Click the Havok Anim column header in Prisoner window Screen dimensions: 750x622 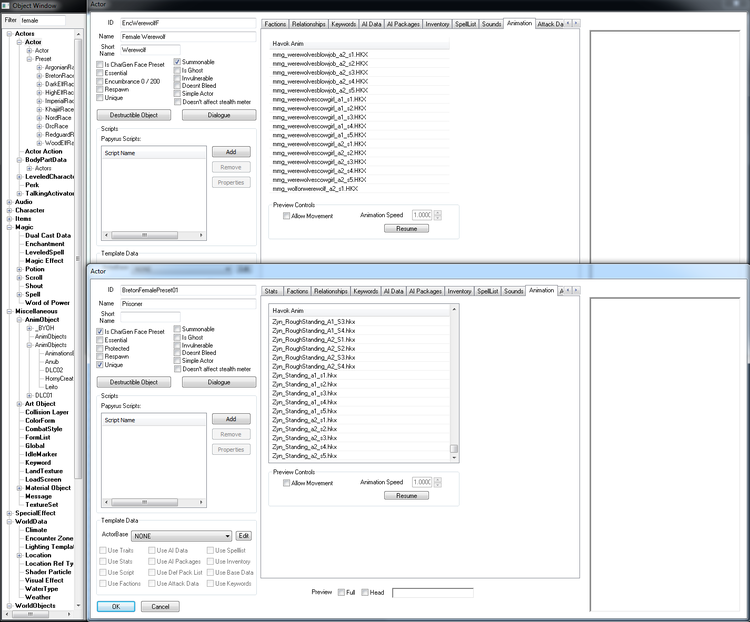tap(360, 311)
